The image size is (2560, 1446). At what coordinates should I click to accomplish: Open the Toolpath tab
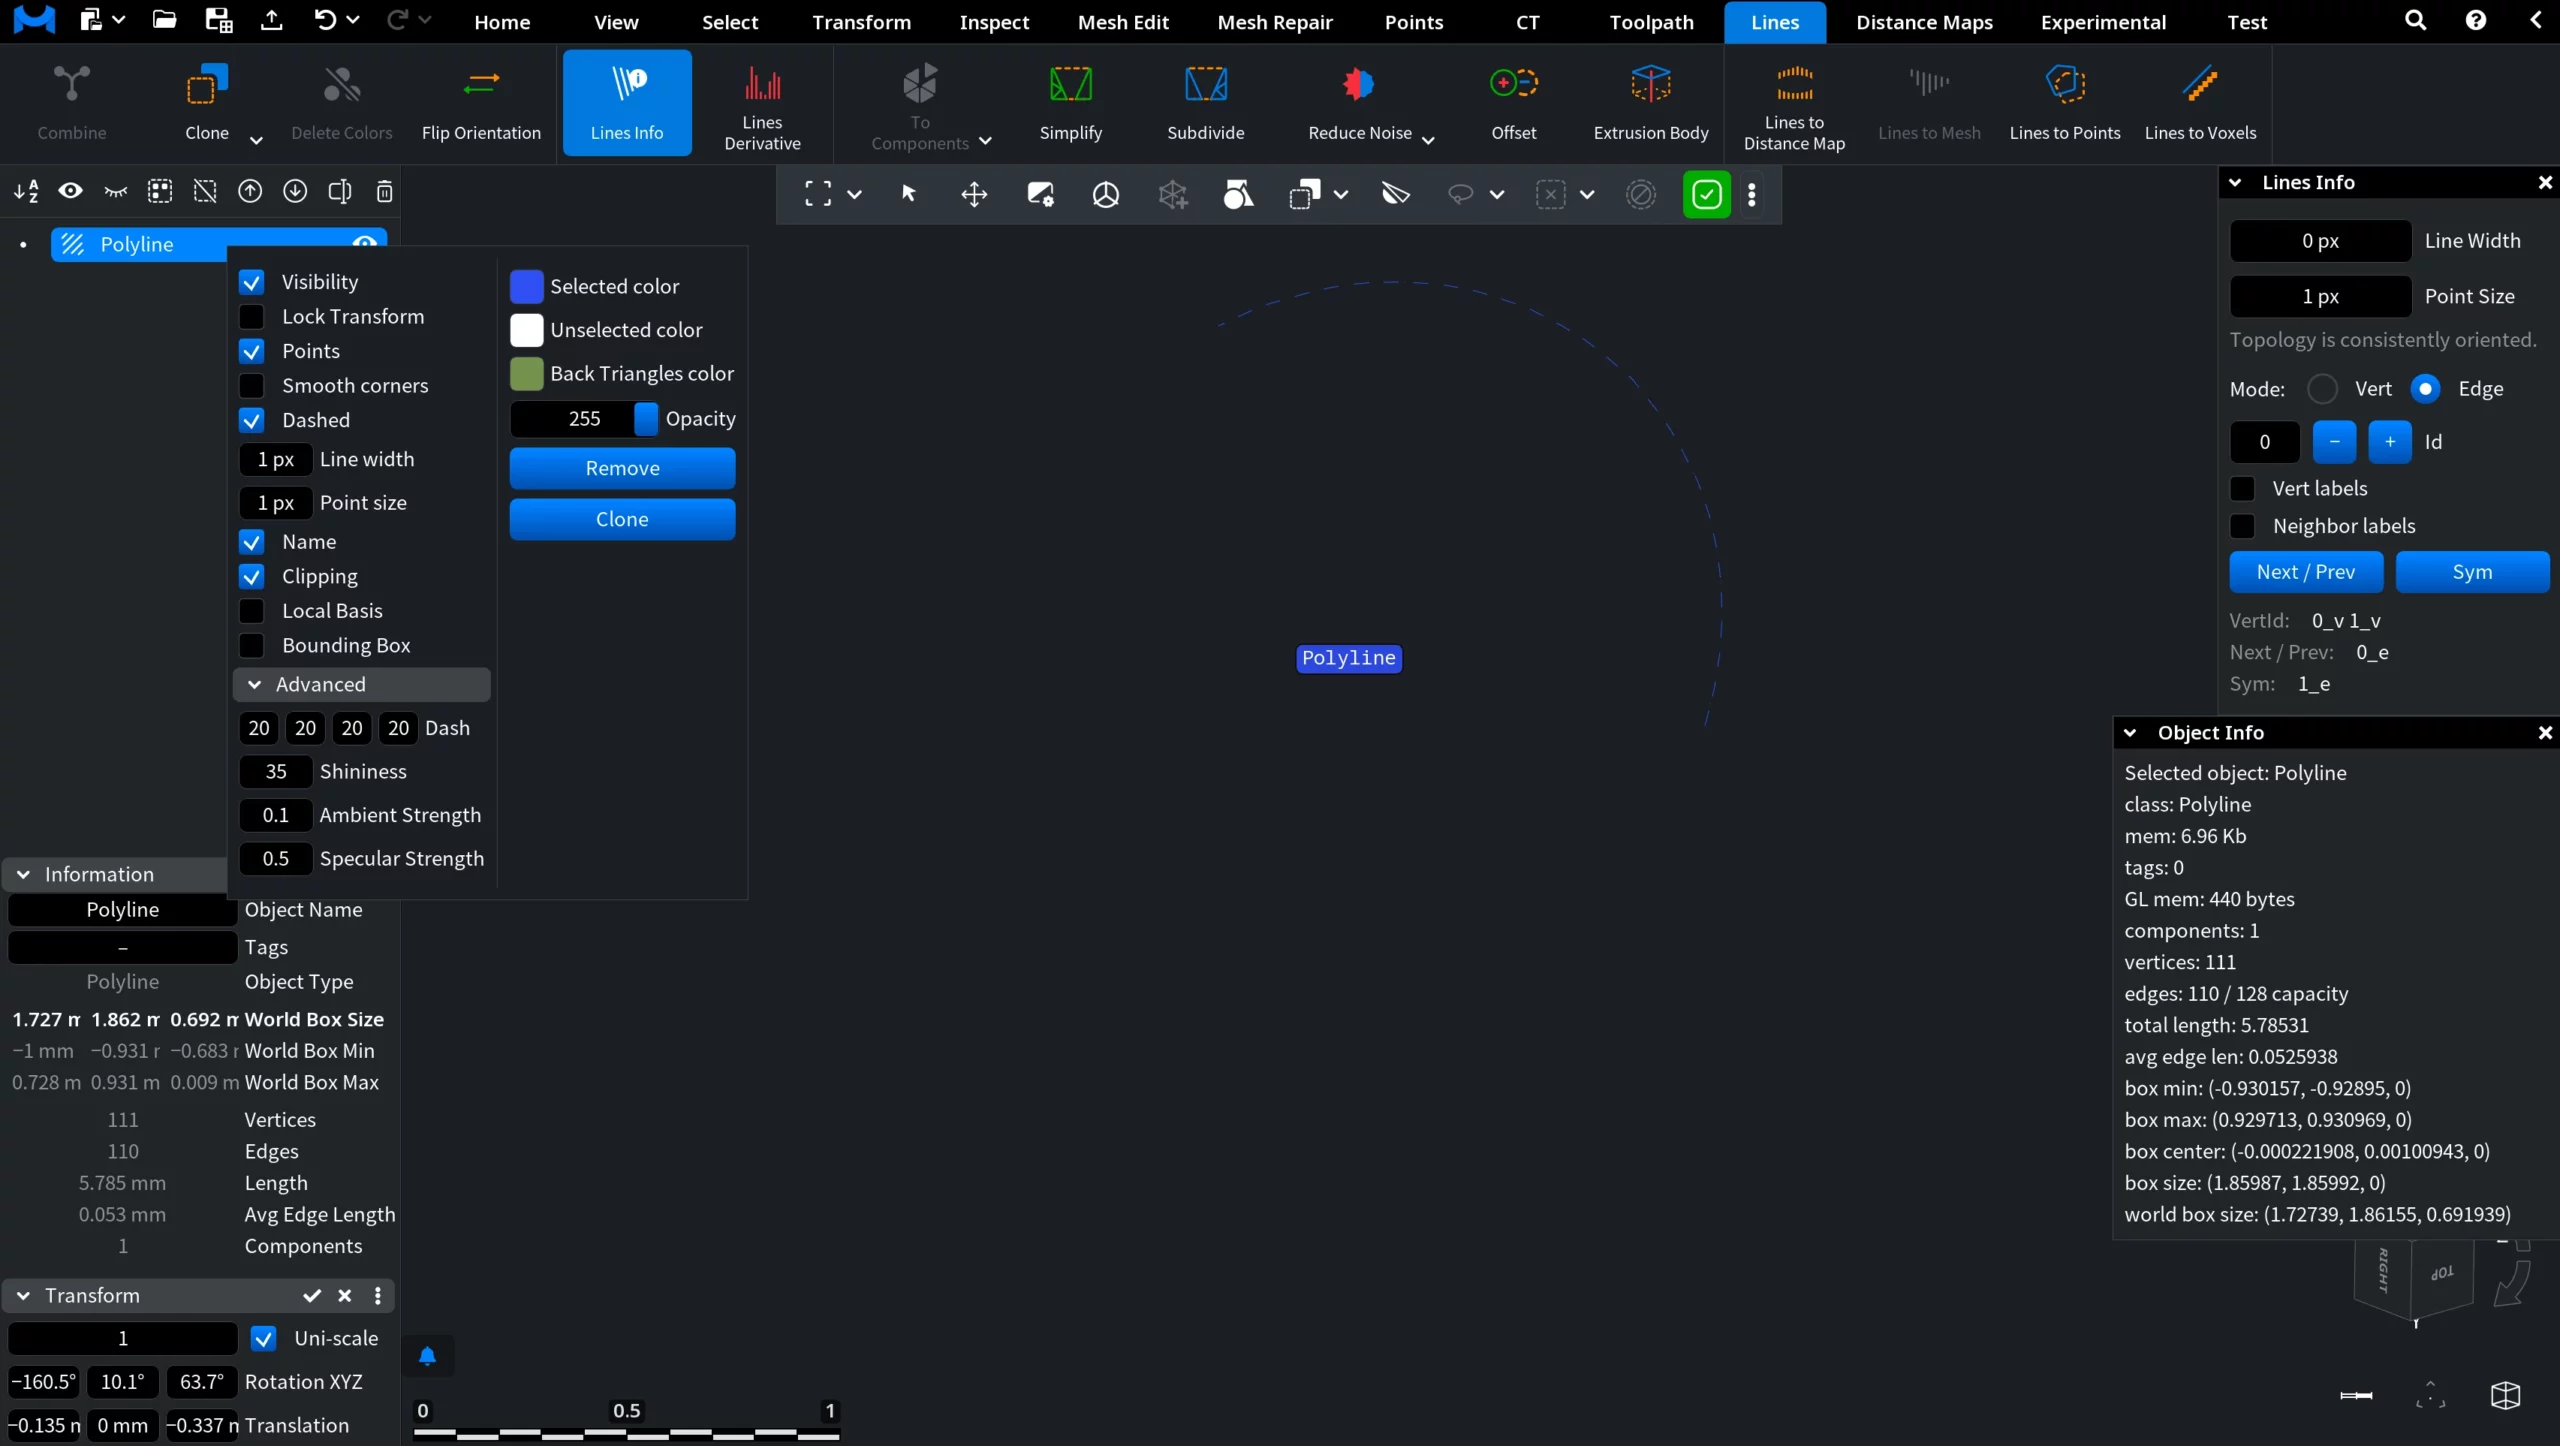(x=1651, y=22)
